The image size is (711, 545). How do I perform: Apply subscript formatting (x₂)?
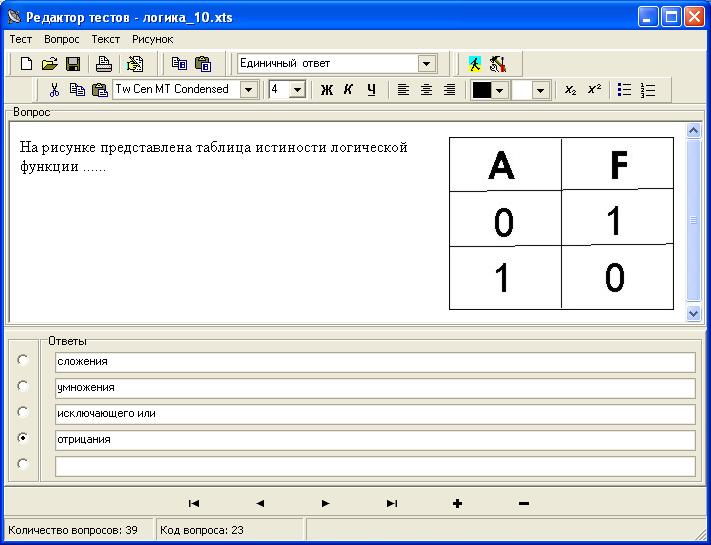pos(570,90)
